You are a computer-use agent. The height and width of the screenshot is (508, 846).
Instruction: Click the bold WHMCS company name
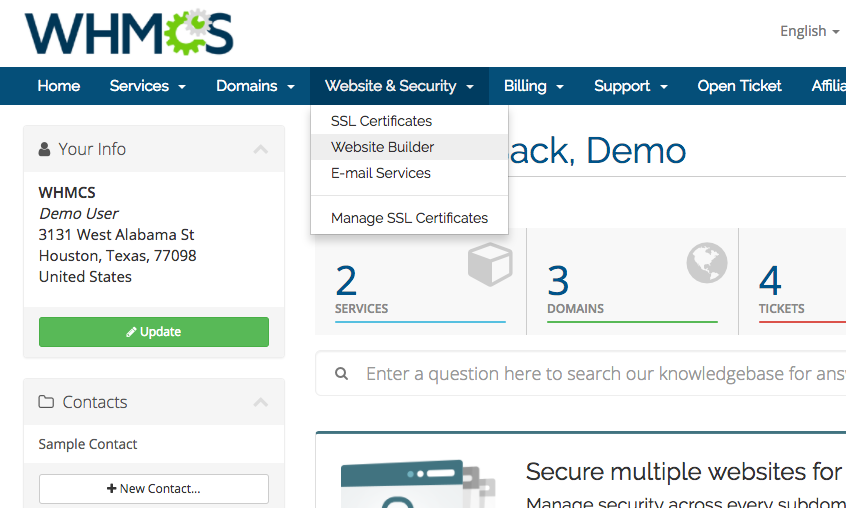tap(67, 193)
